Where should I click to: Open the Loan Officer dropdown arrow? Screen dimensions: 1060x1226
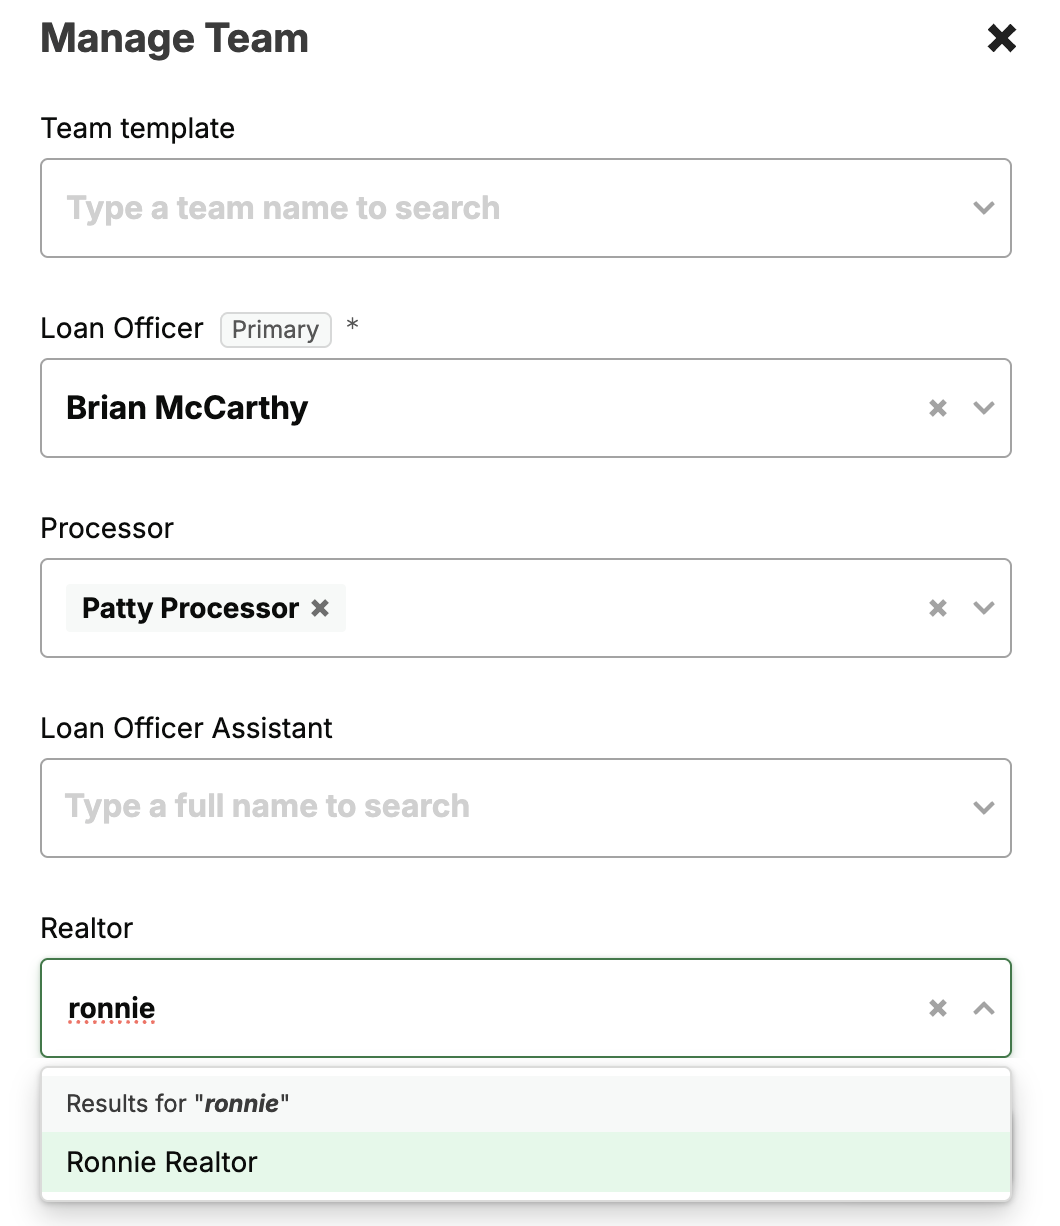click(x=984, y=408)
